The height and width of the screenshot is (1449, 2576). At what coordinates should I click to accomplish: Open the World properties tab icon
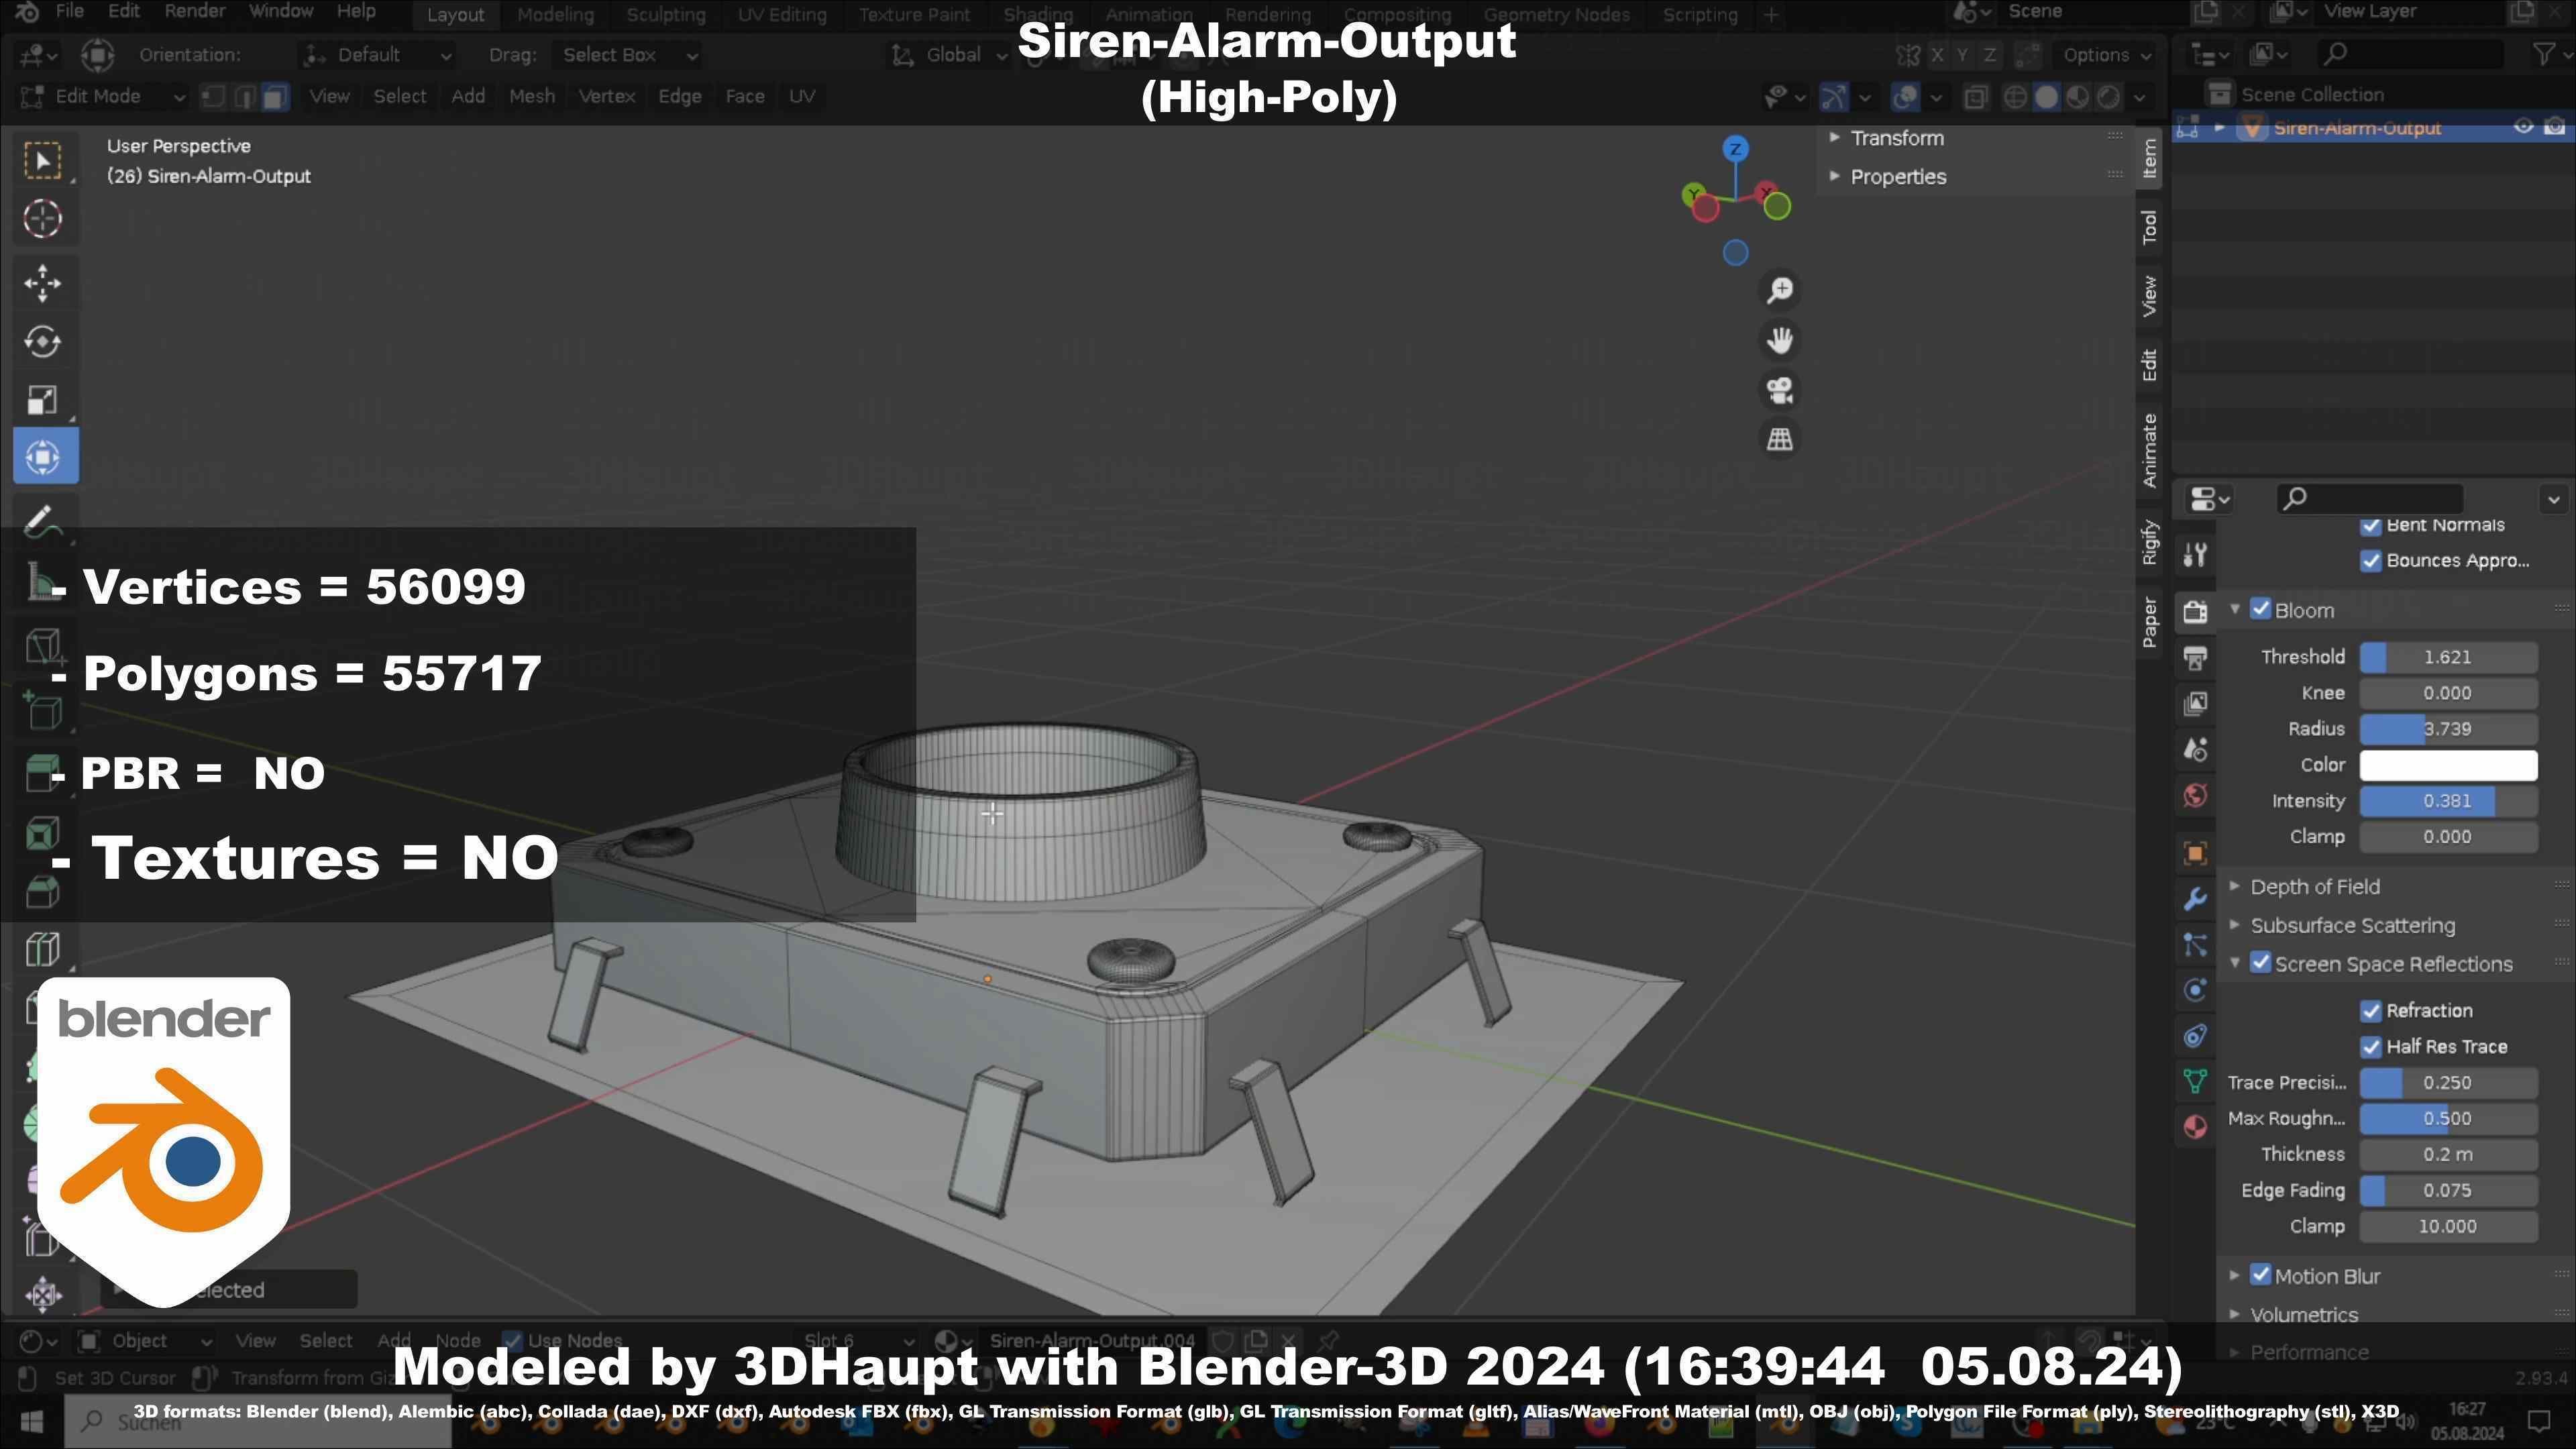click(x=2195, y=796)
